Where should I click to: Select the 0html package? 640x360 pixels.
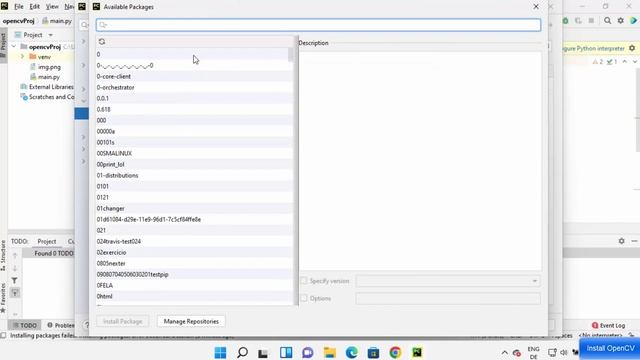tap(194, 297)
